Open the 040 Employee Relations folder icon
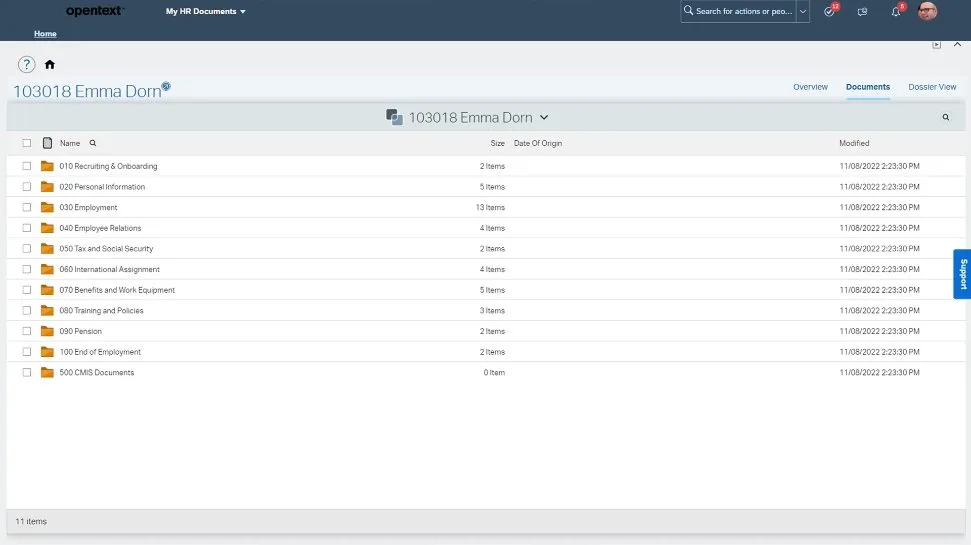971x545 pixels. pyautogui.click(x=47, y=228)
